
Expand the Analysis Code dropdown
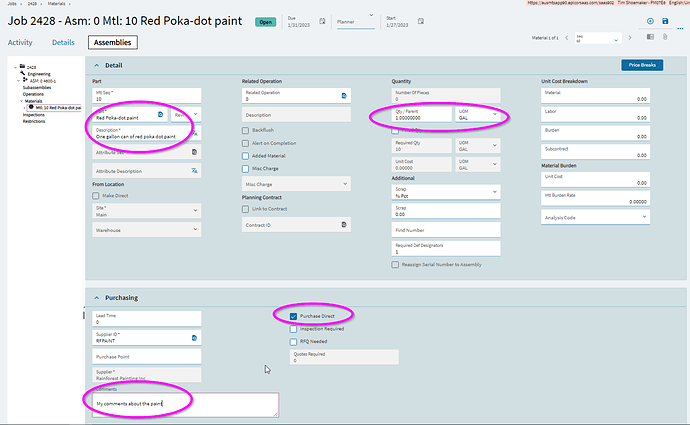(x=595, y=217)
